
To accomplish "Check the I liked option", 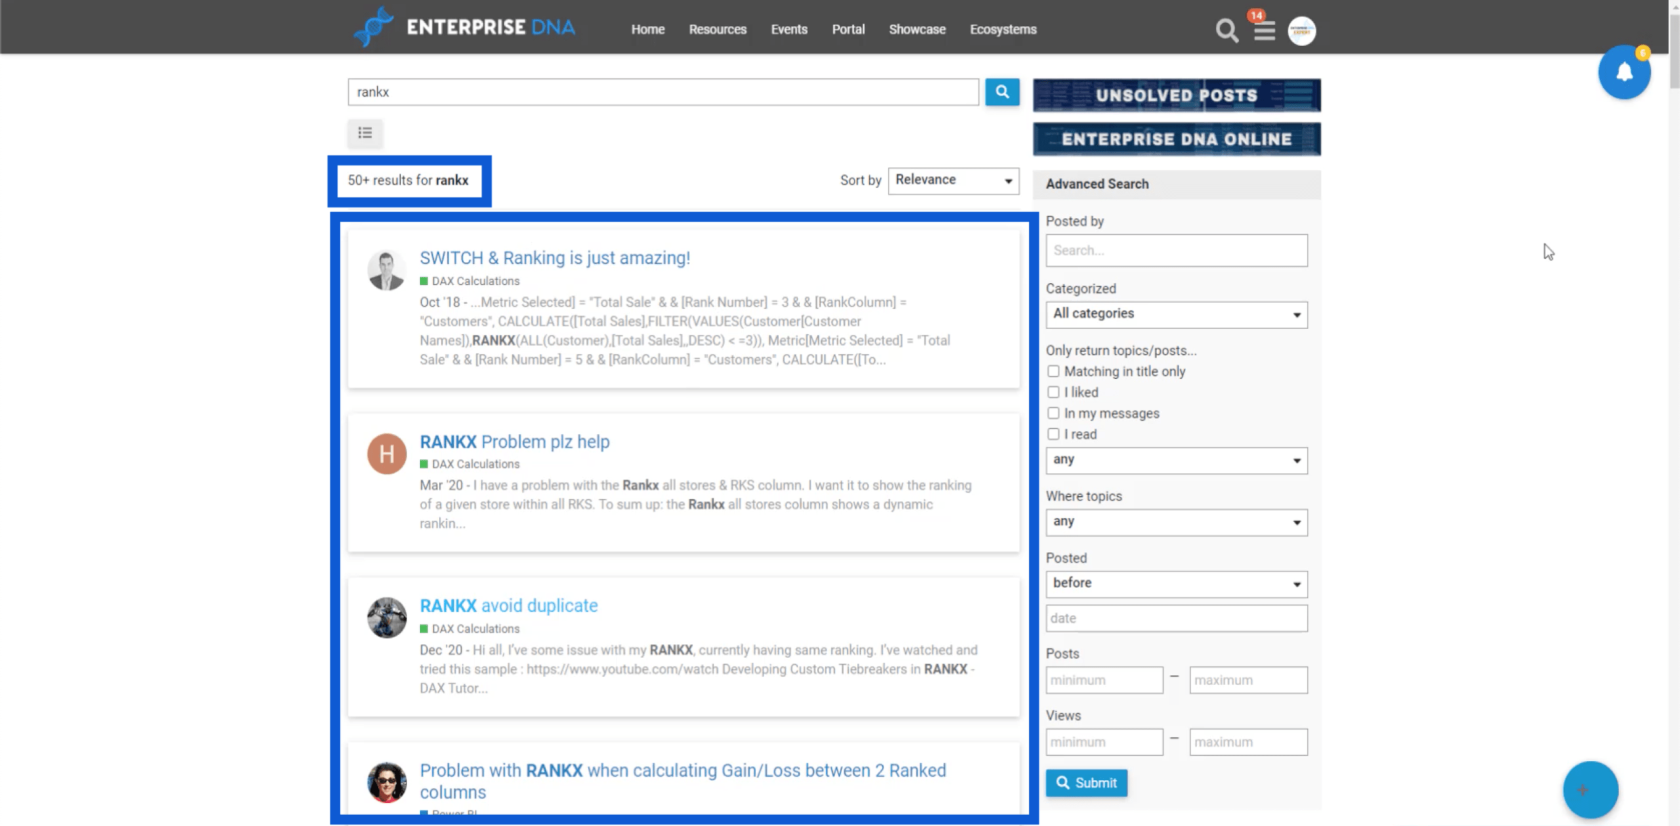I will [x=1053, y=392].
